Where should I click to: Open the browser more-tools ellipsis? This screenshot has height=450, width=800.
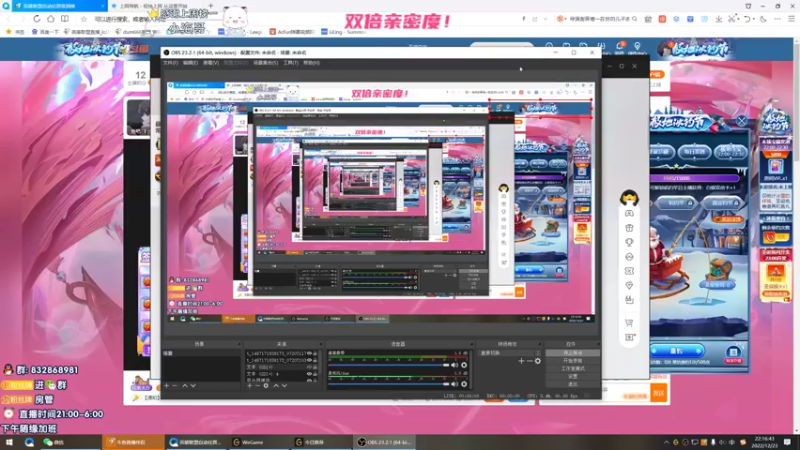(x=777, y=19)
